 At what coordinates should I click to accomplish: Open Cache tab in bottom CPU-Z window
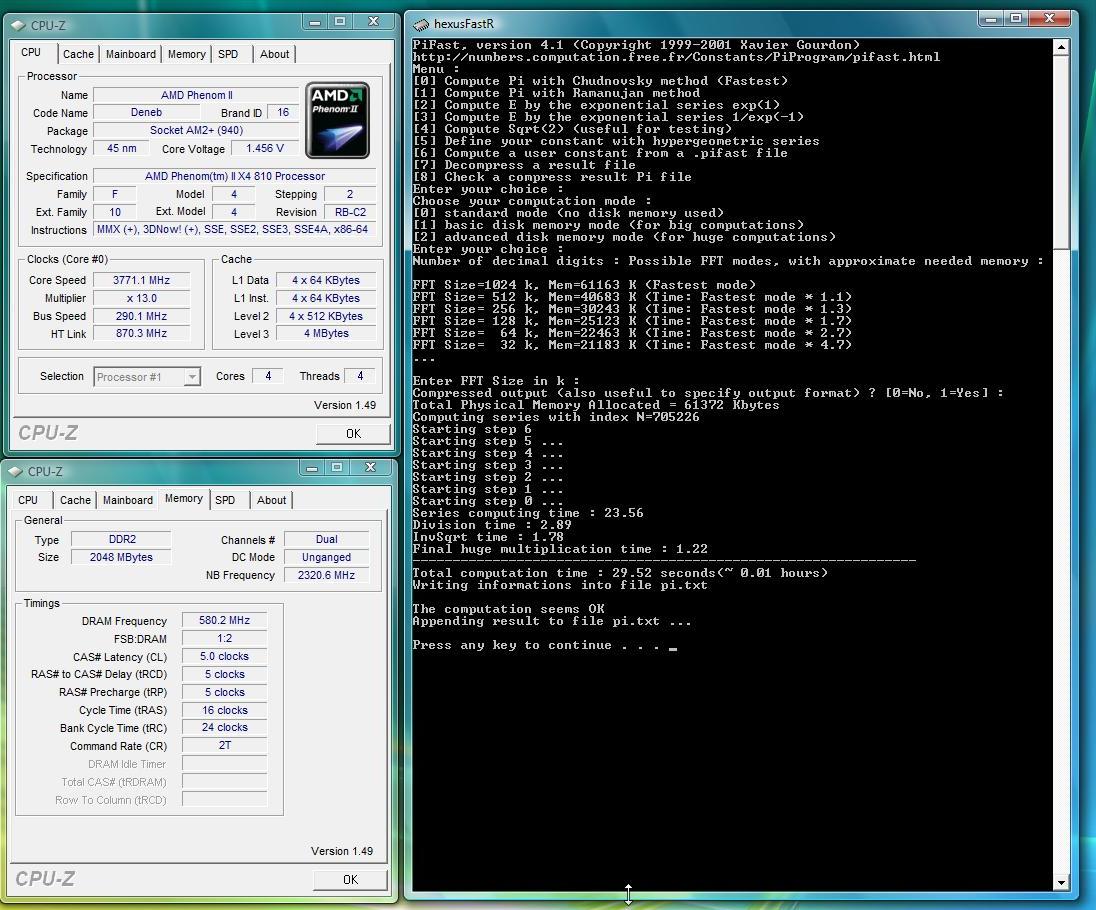(x=75, y=500)
